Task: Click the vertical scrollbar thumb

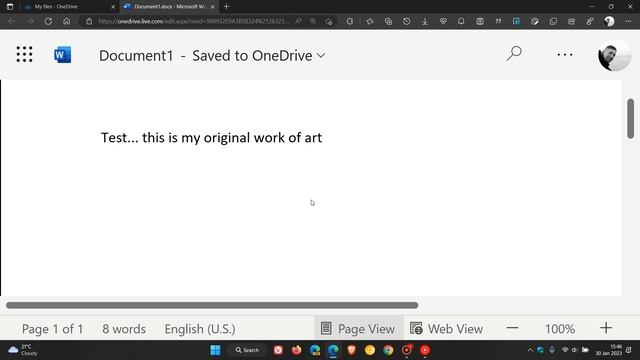Action: pos(631,119)
